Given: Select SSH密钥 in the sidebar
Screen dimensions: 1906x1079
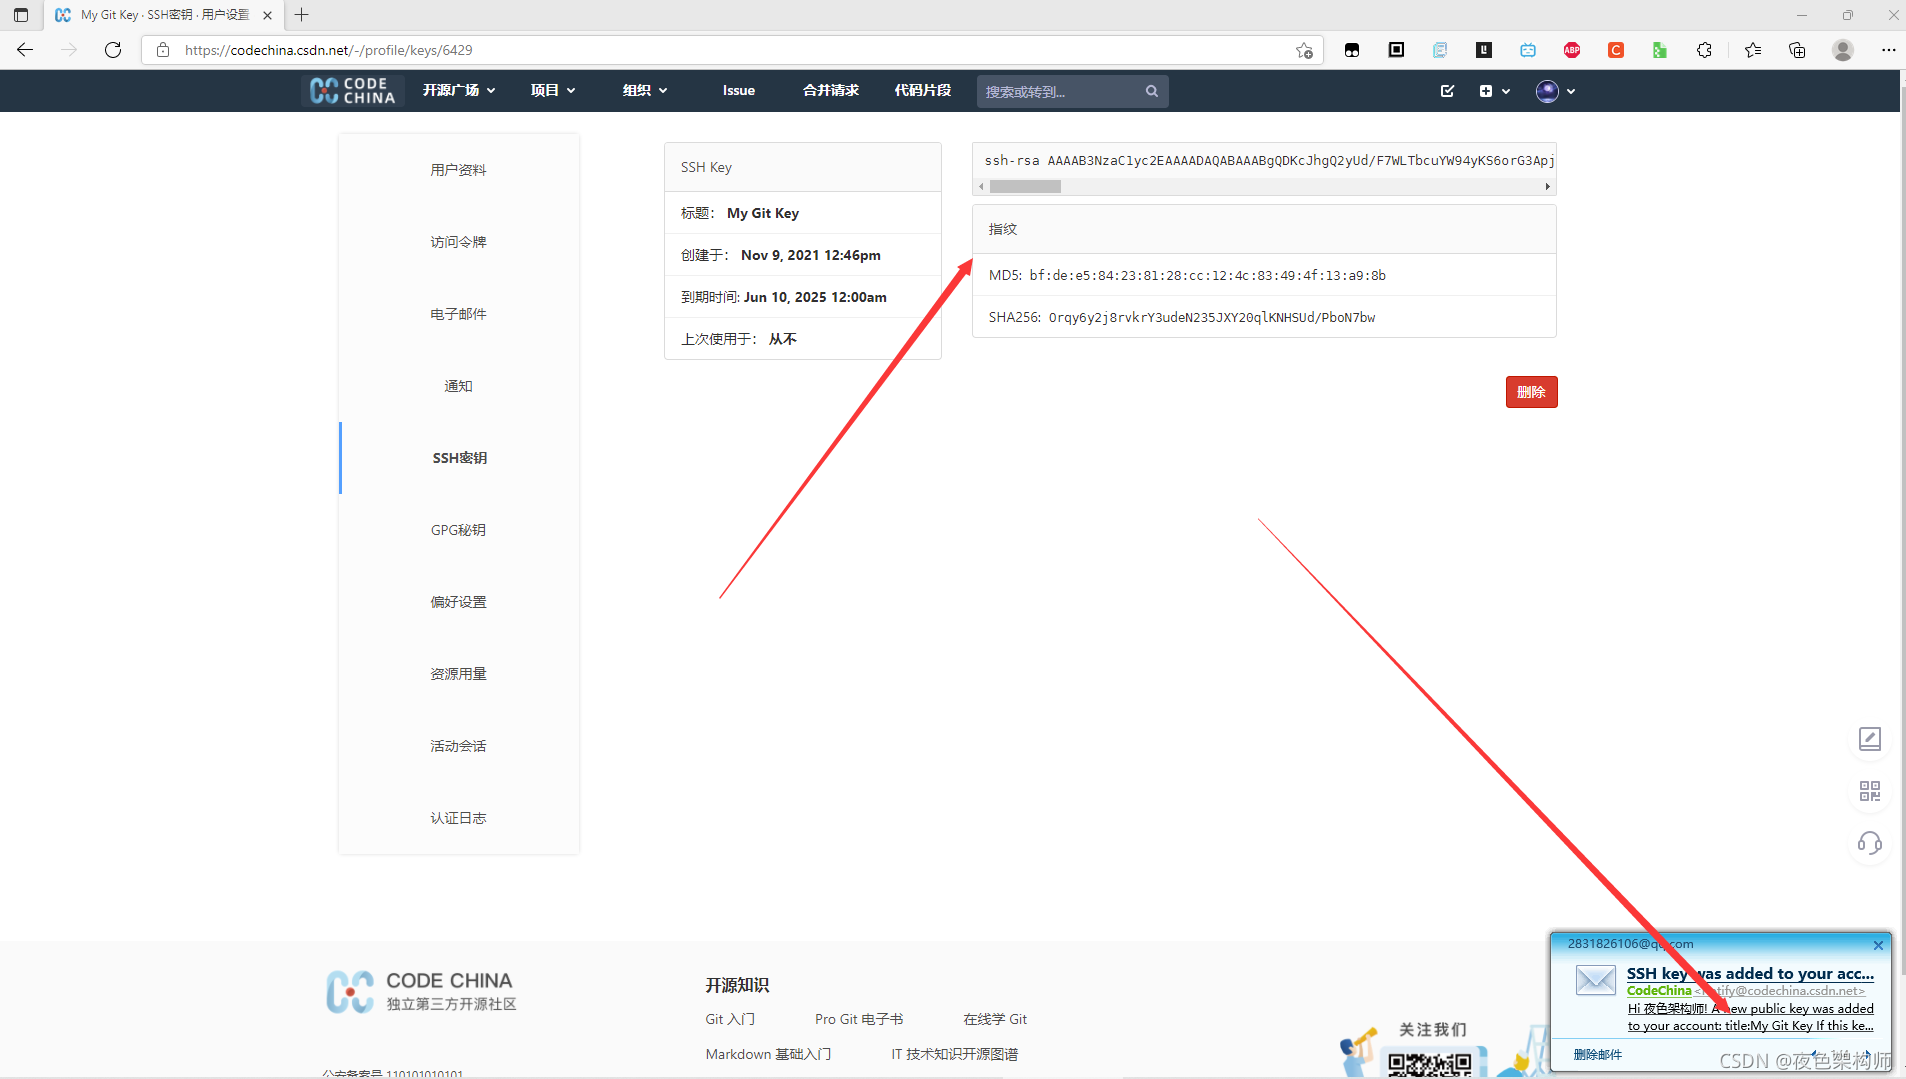Looking at the screenshot, I should [x=459, y=458].
